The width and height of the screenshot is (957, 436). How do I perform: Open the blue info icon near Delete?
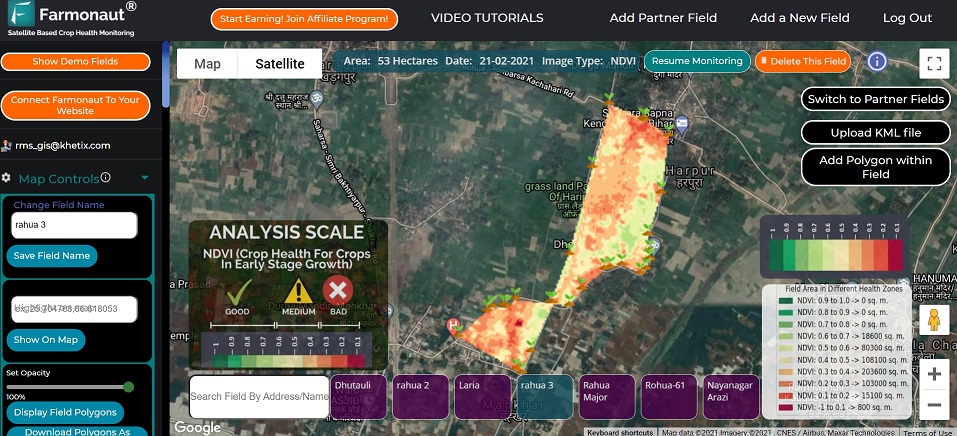[x=877, y=61]
